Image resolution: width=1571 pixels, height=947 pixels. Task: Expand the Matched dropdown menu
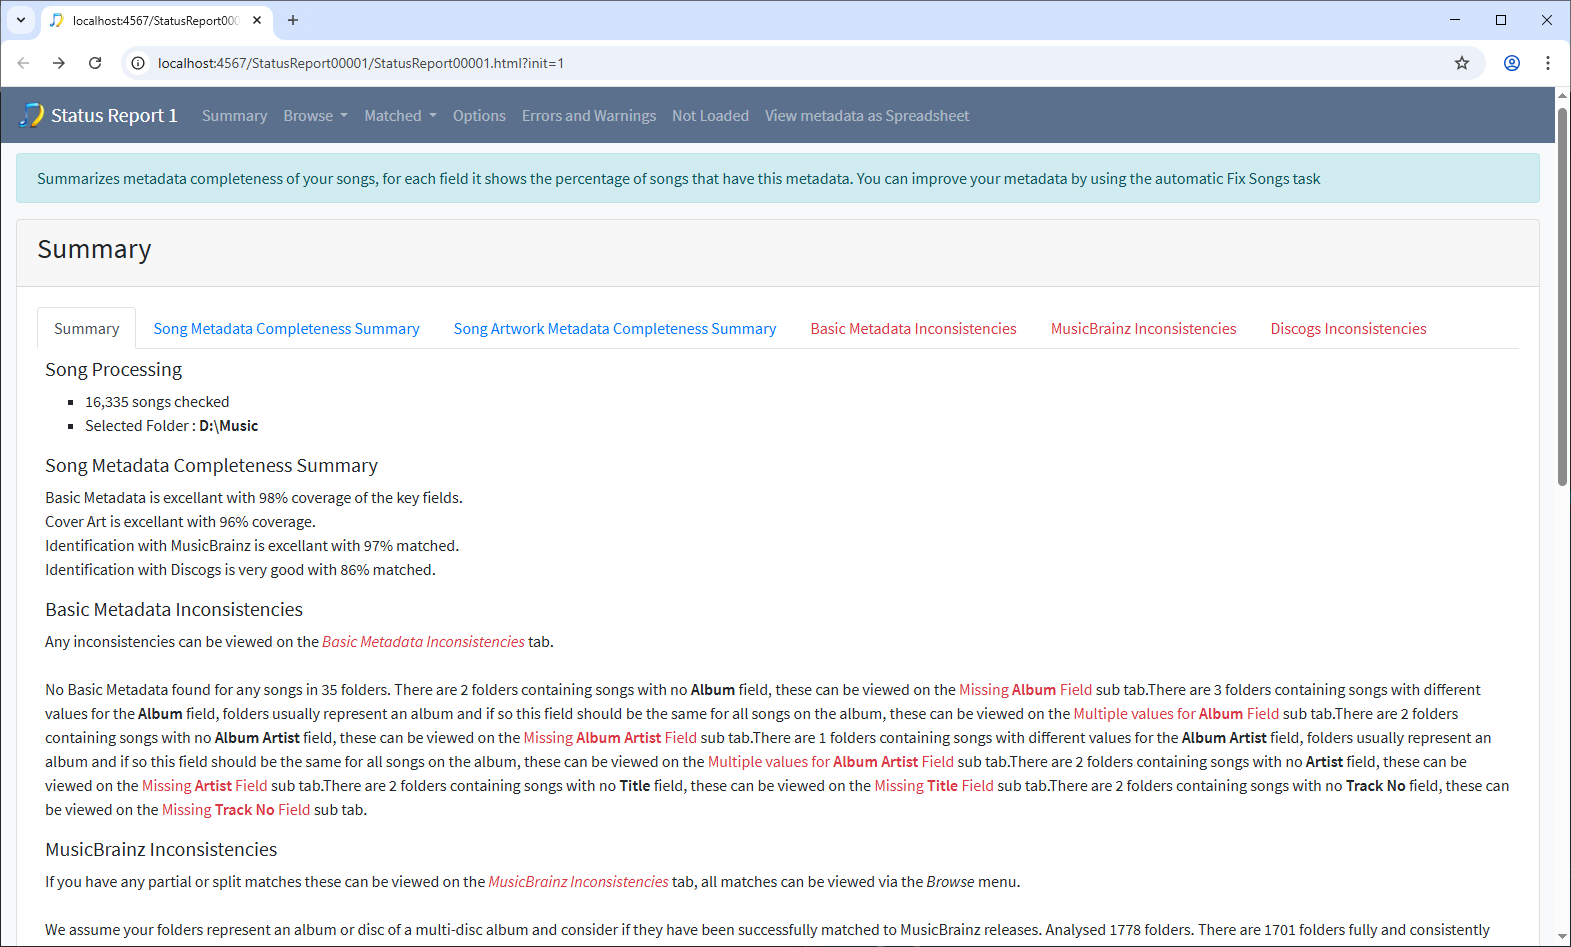click(400, 116)
